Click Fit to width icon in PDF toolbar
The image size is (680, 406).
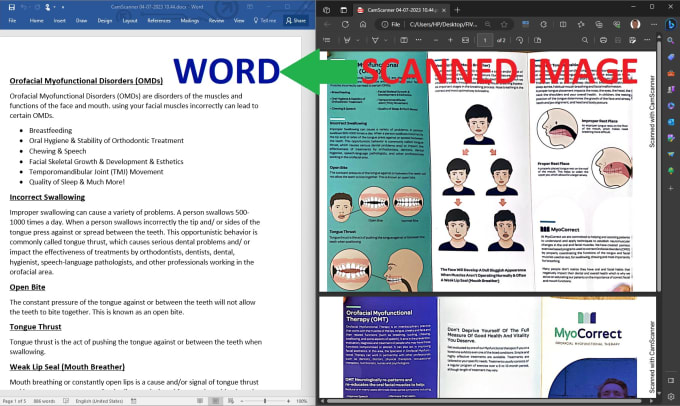pyautogui.click(x=465, y=40)
